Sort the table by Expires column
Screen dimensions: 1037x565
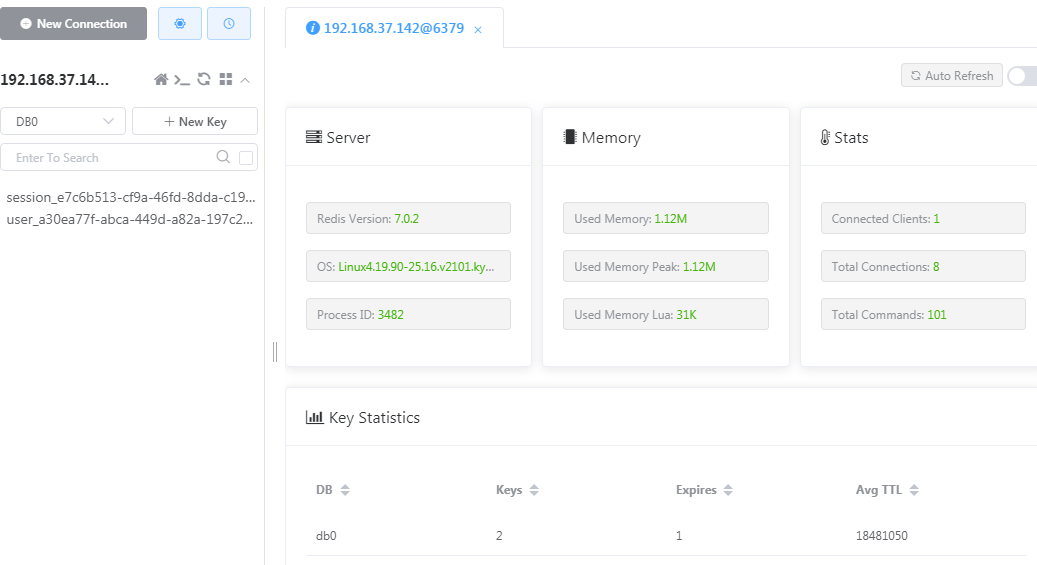point(727,490)
